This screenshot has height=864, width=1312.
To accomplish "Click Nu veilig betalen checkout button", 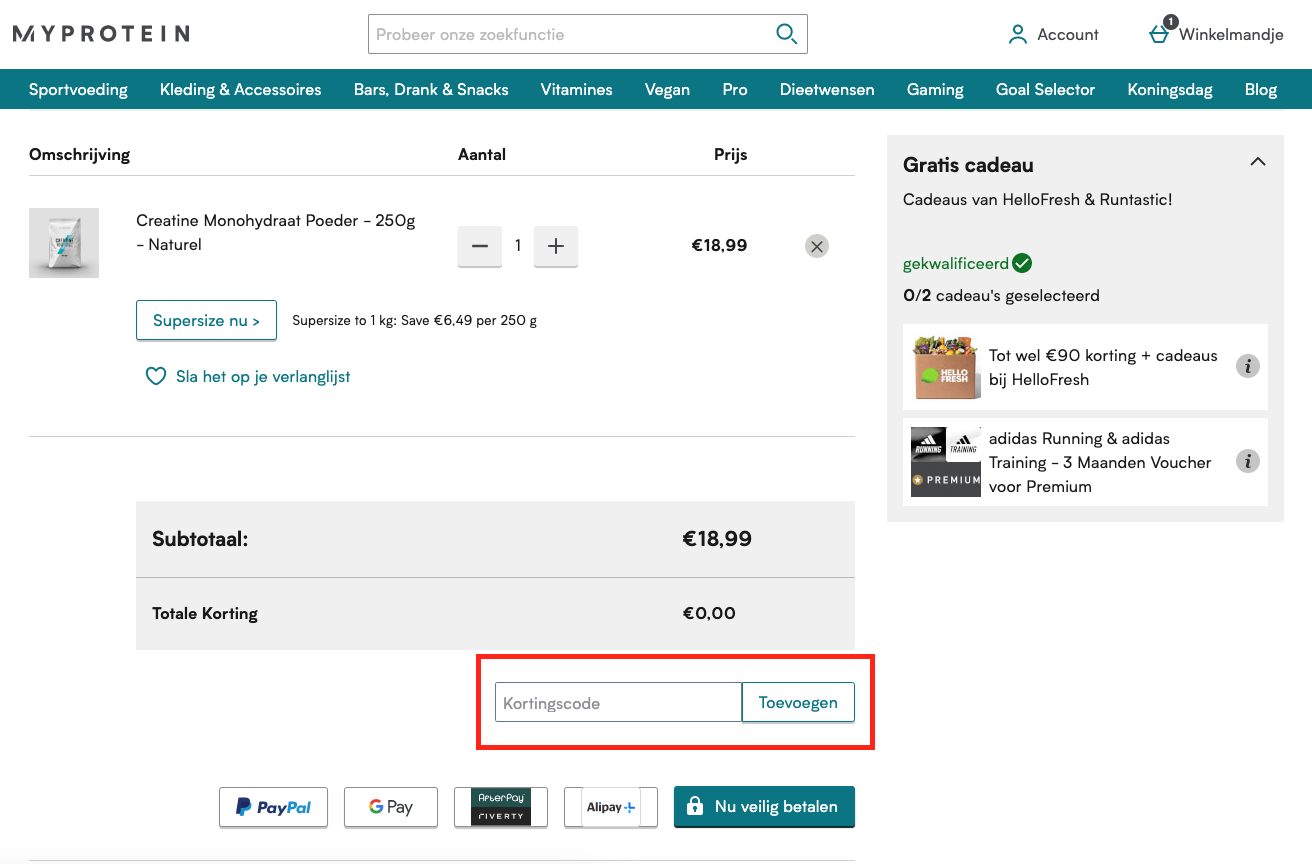I will pyautogui.click(x=764, y=807).
